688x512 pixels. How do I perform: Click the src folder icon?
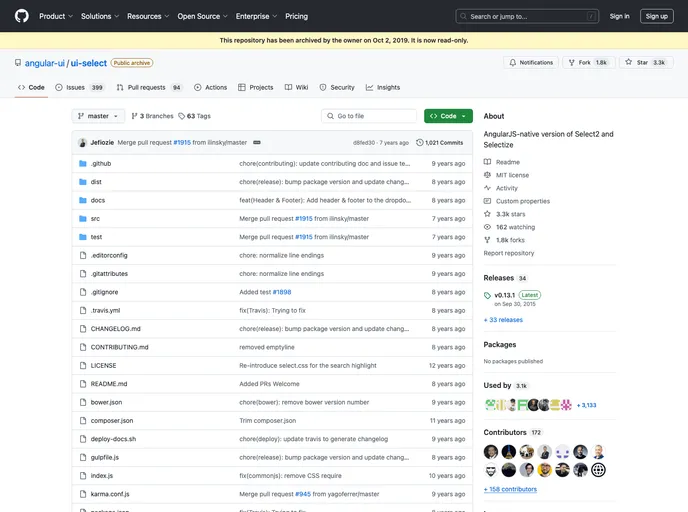coord(82,218)
